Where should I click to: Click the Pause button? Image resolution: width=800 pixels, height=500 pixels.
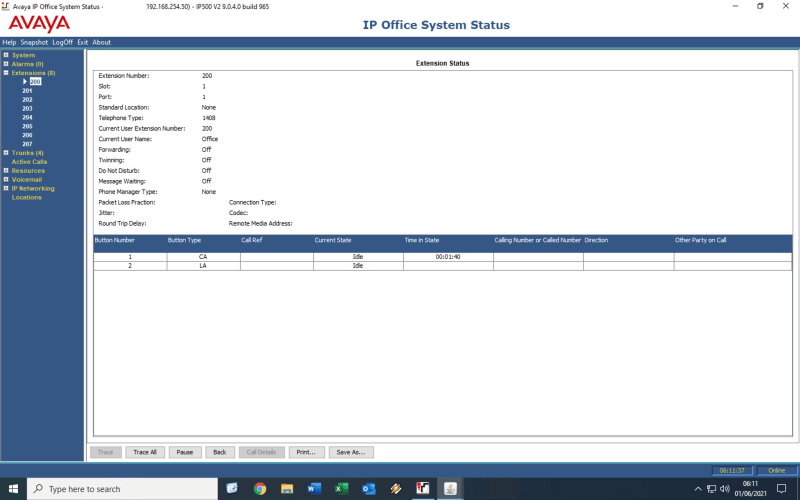coord(185,452)
